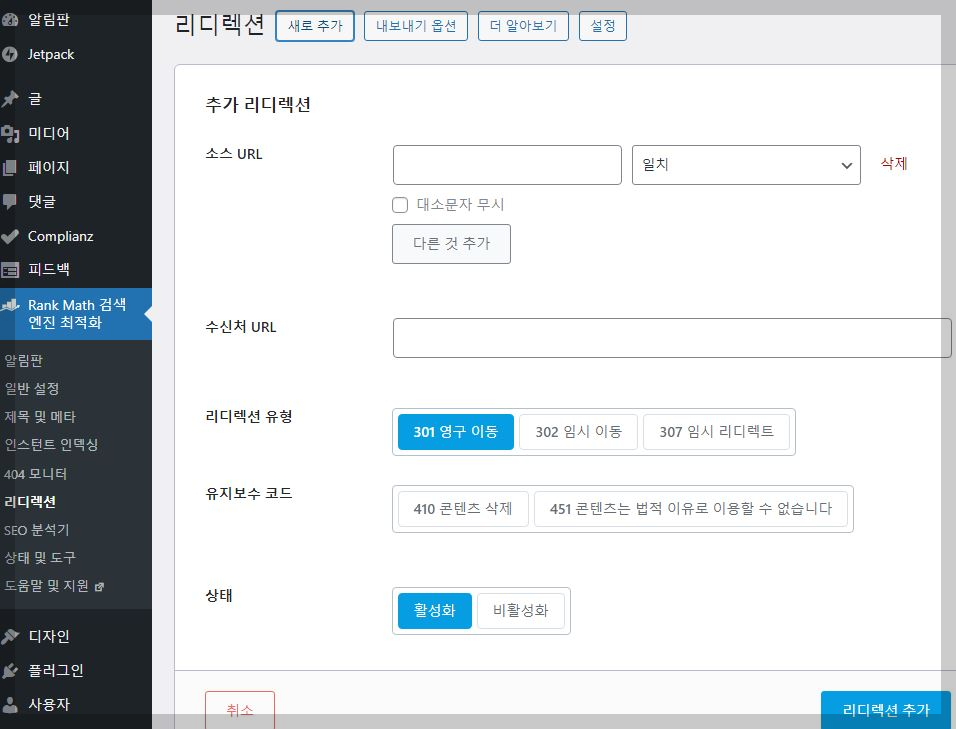Select 301 영구 이동 redirection type
956x729 pixels.
tap(455, 432)
